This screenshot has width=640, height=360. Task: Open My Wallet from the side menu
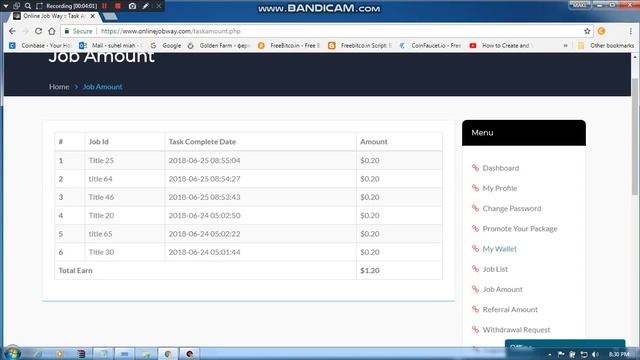(x=500, y=249)
